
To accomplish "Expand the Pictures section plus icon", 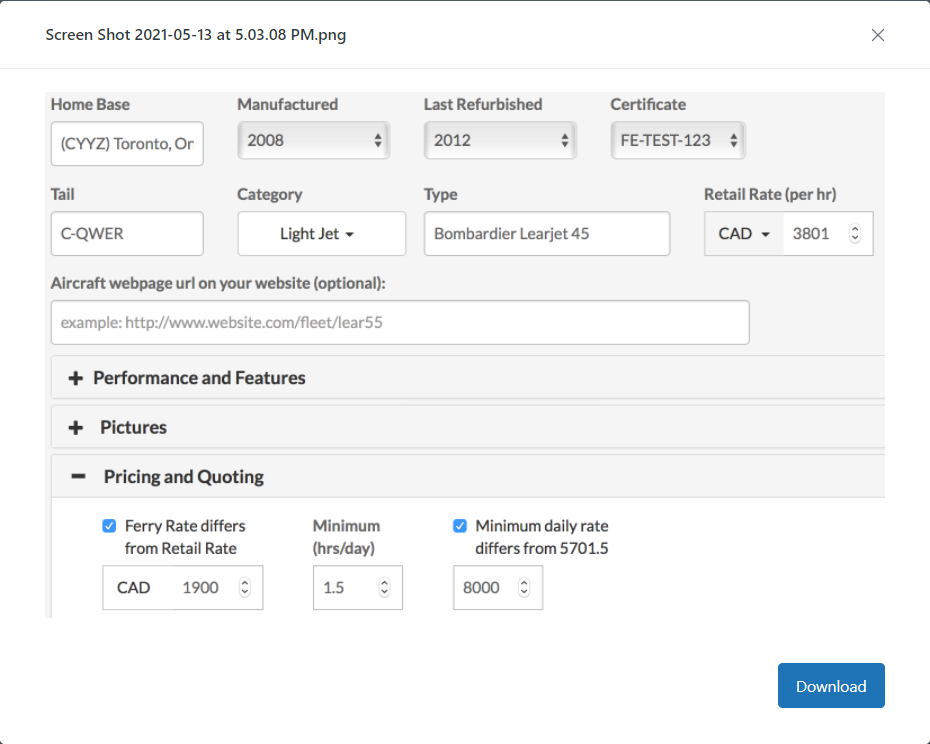I will click(x=76, y=428).
